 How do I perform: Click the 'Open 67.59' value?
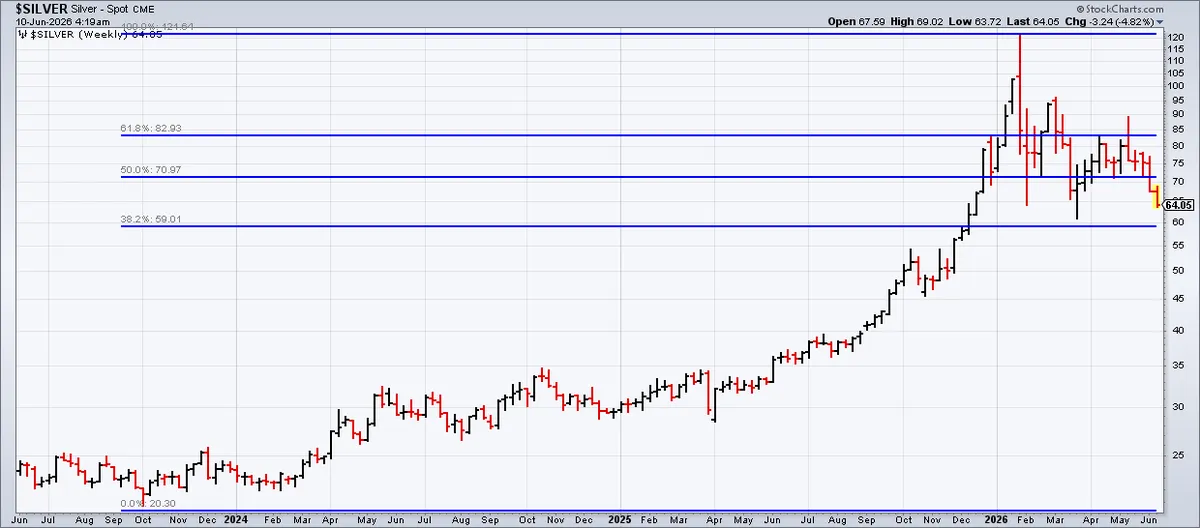(x=856, y=20)
